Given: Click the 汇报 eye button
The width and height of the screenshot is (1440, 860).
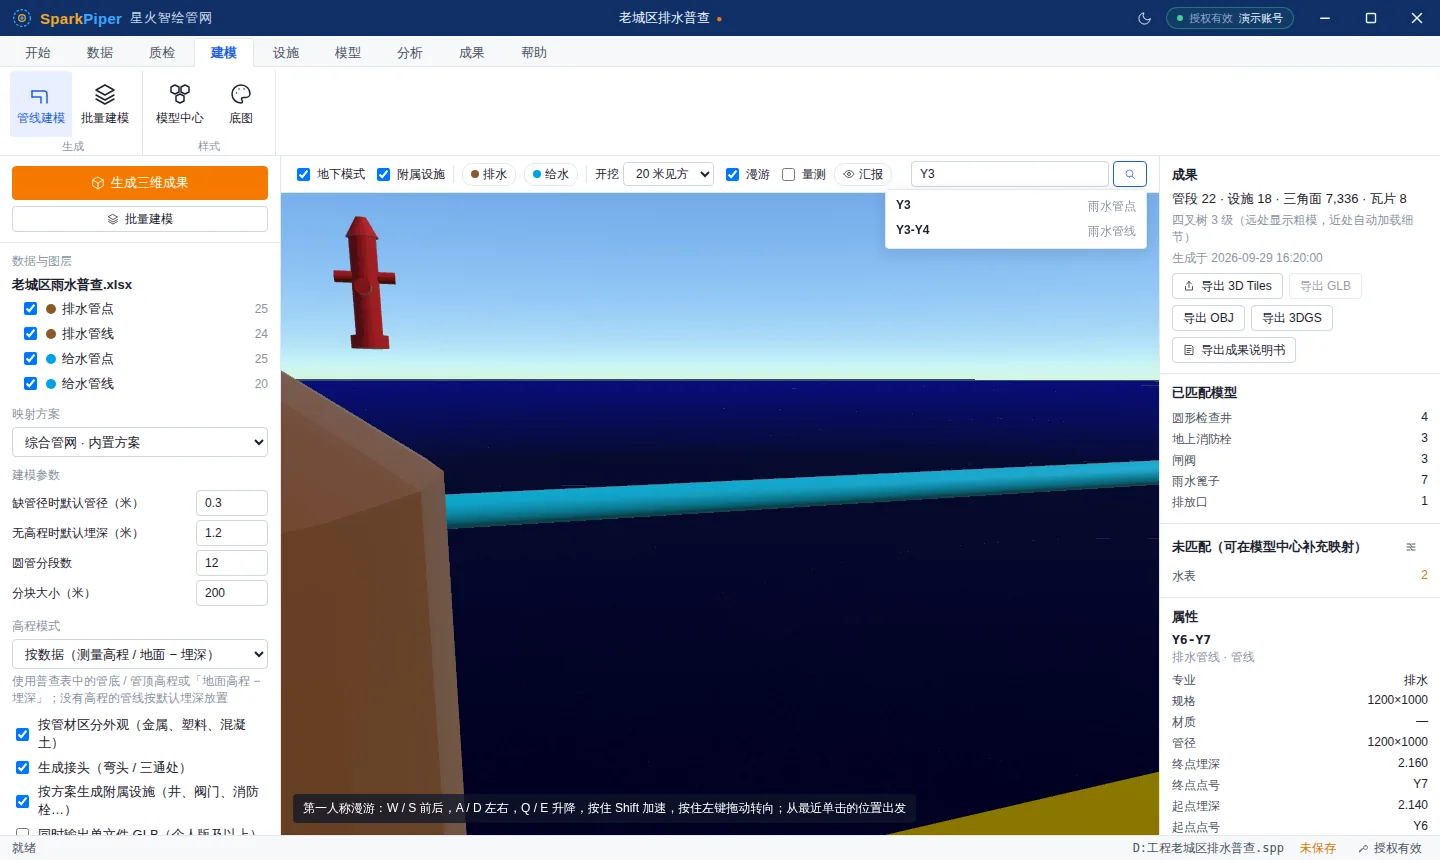Looking at the screenshot, I should point(863,174).
